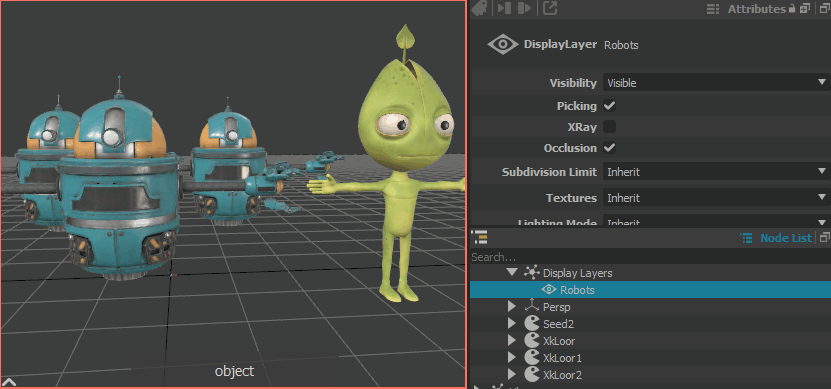Click the Search field in Node List

[x=650, y=257]
